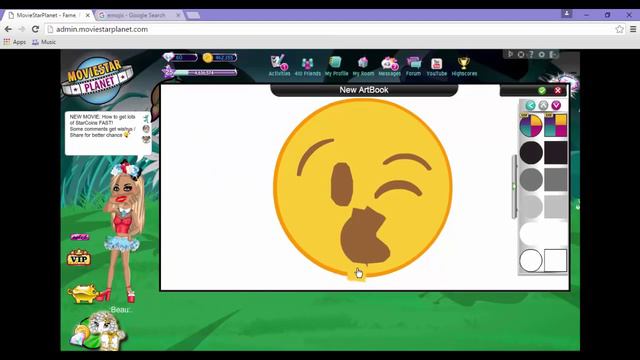Select the white outlined square shape

point(556,260)
